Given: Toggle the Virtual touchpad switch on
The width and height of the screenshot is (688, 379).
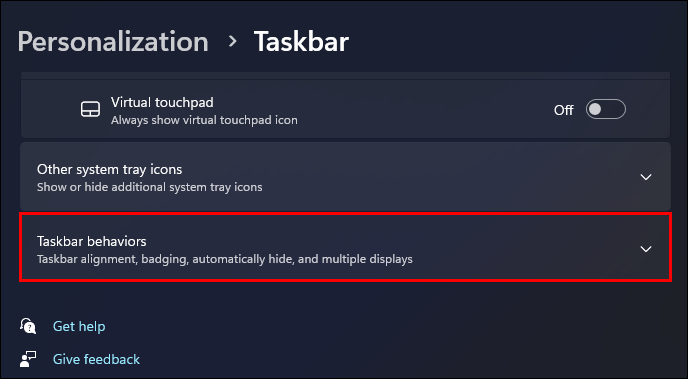Looking at the screenshot, I should (x=606, y=109).
